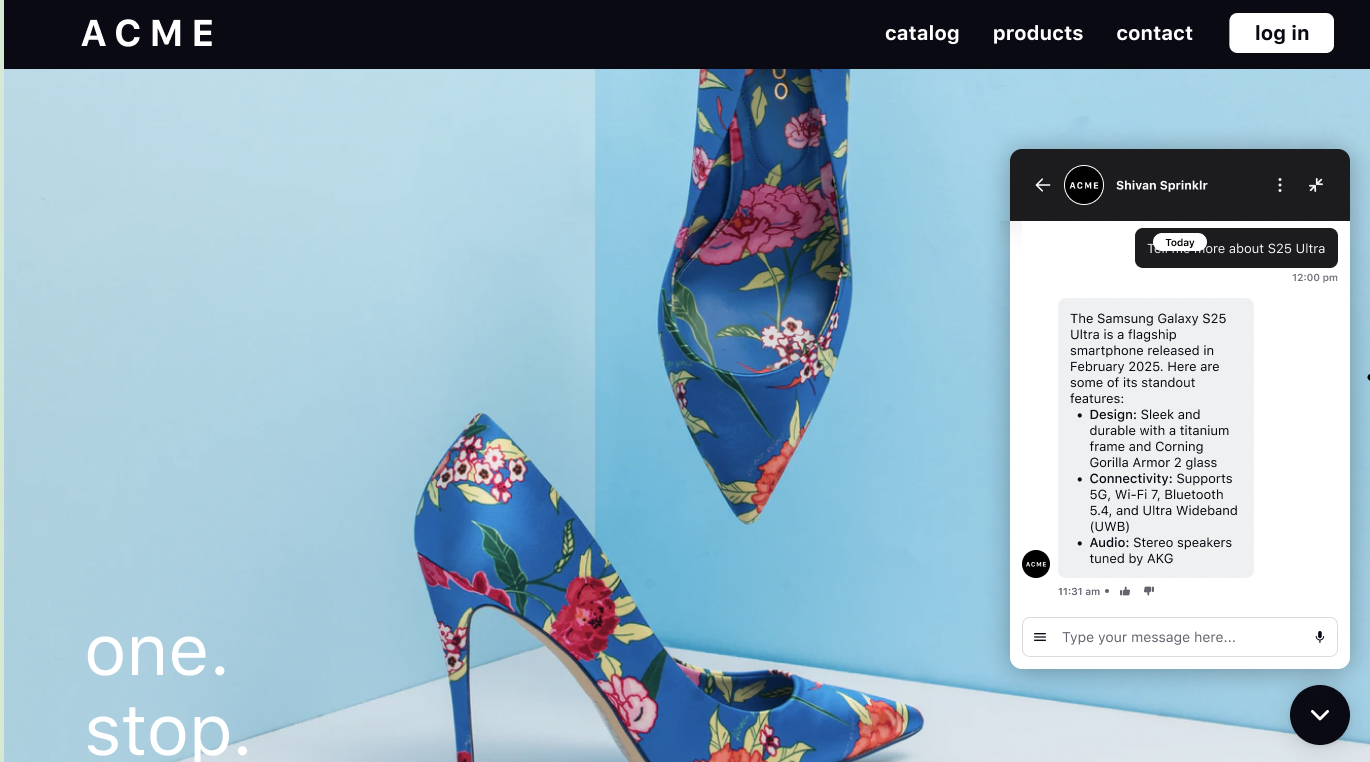
Task: Open the hamburger menu in message box
Action: [x=1040, y=637]
